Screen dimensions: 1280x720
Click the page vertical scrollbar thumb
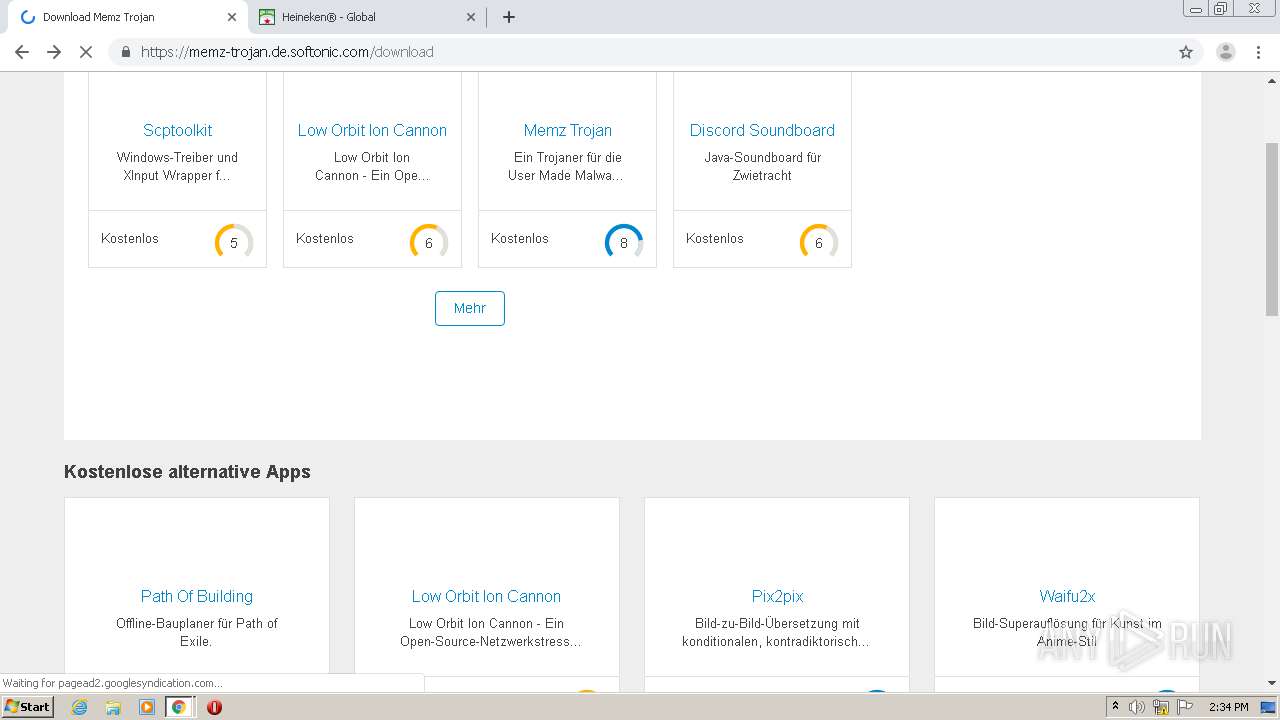[x=1272, y=230]
